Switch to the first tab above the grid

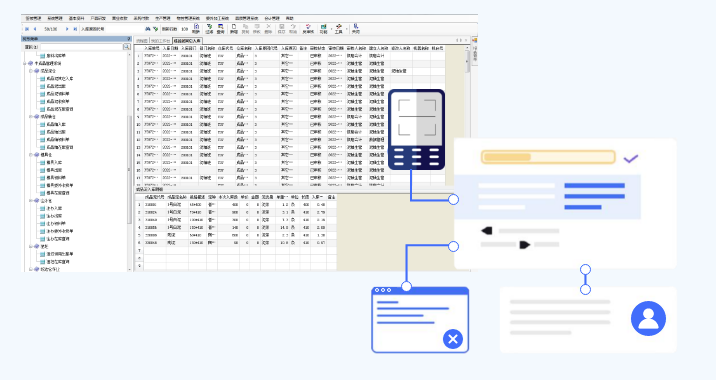click(x=142, y=41)
